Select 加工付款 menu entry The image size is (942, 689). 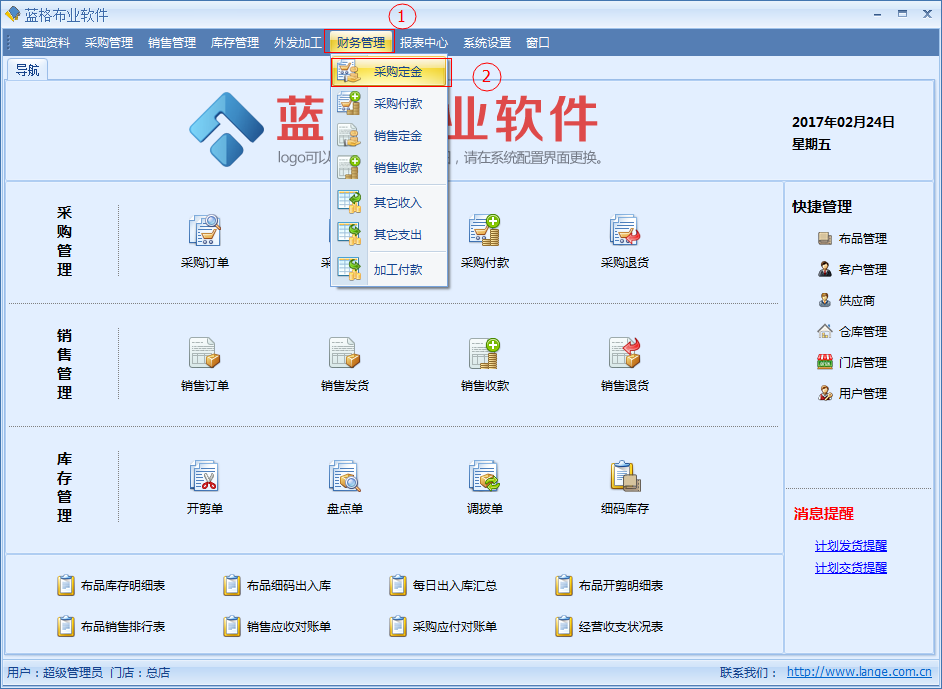pyautogui.click(x=397, y=270)
